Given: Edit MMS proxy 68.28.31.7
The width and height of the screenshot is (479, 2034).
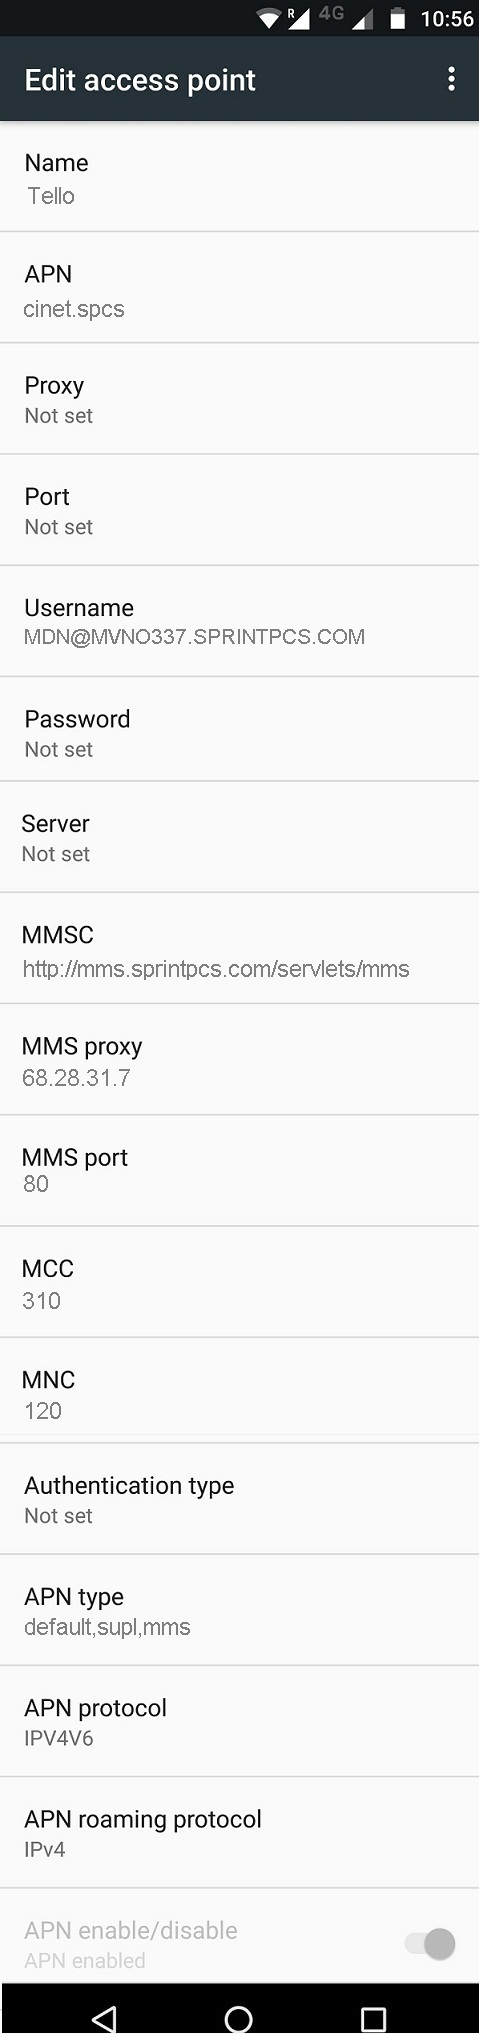Looking at the screenshot, I should (x=239, y=1060).
